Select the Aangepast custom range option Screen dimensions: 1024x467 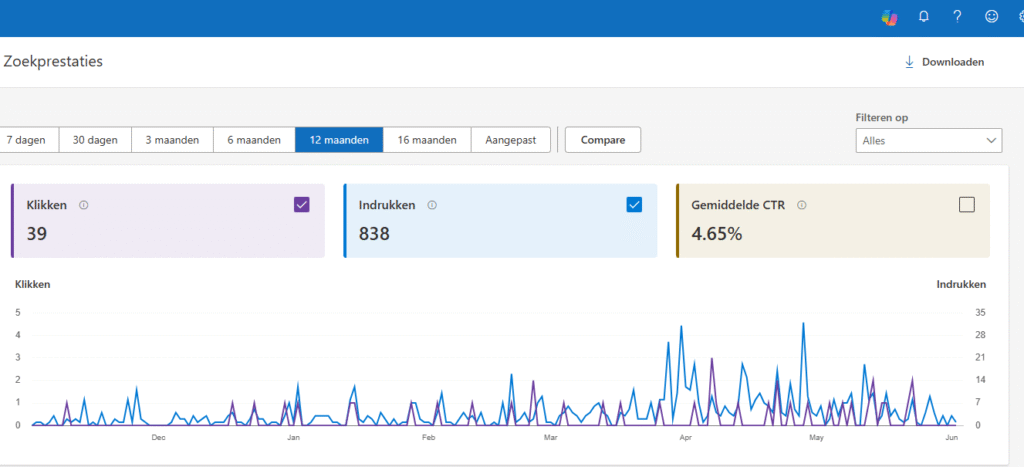coord(511,140)
